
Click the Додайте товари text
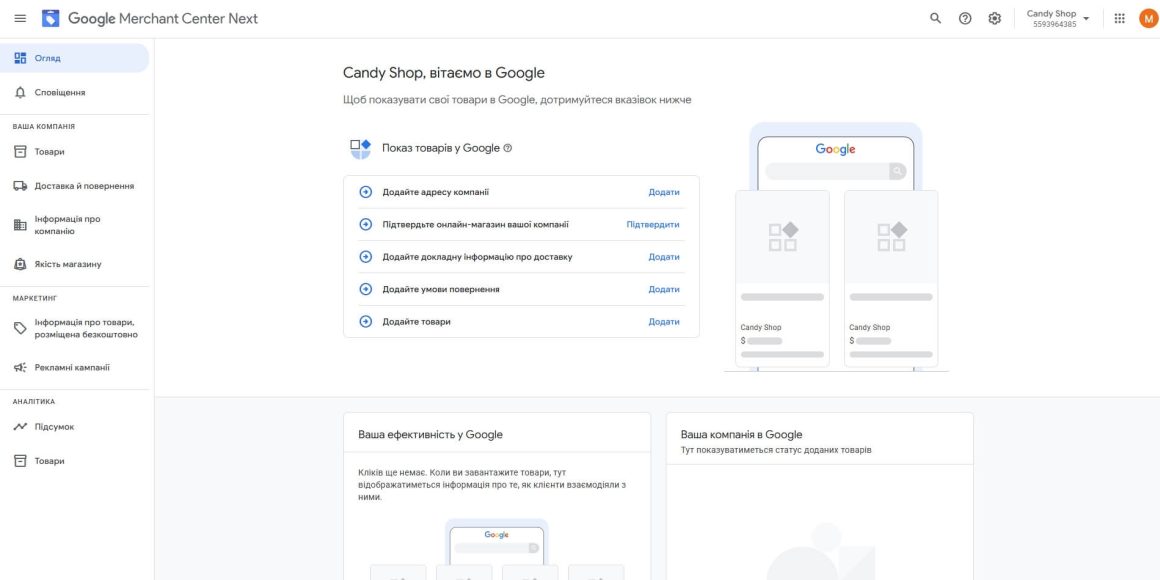[417, 322]
